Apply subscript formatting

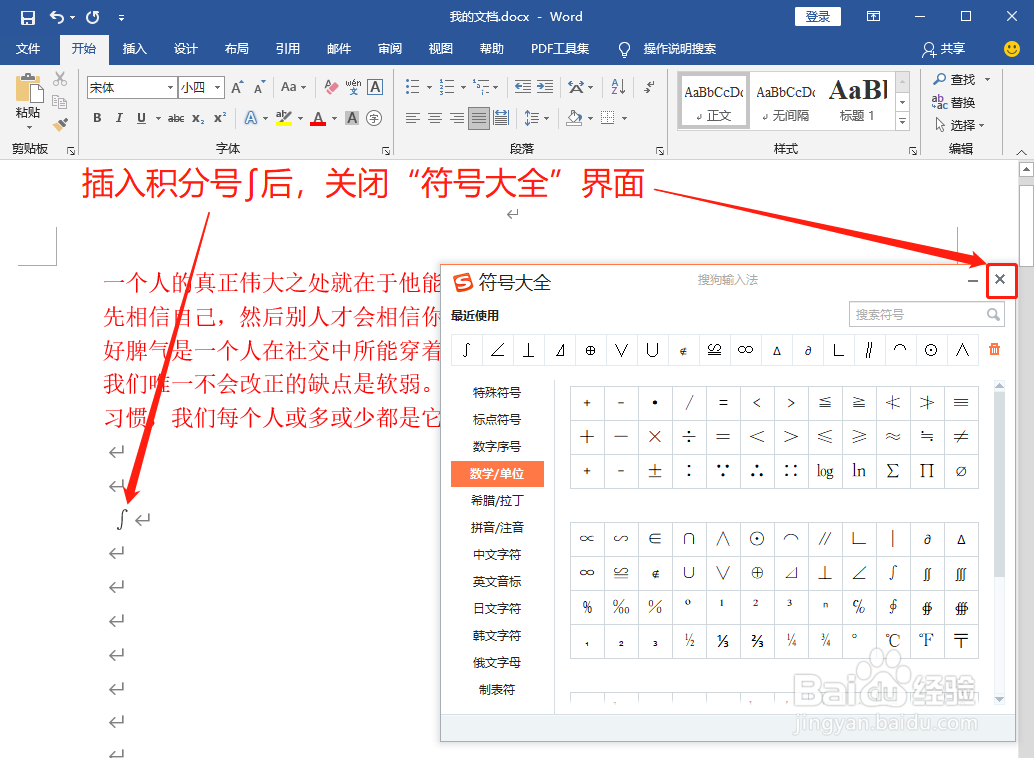197,118
